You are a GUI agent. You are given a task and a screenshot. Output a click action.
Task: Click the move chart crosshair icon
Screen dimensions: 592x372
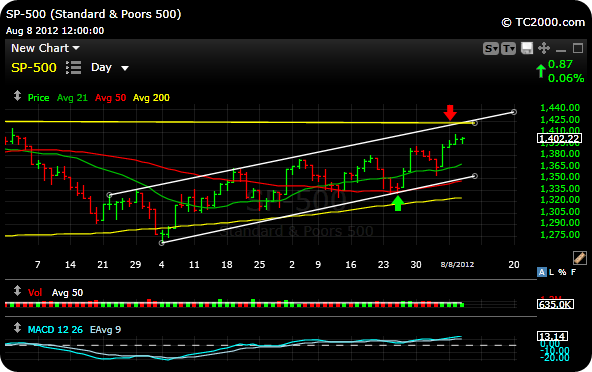click(x=544, y=48)
